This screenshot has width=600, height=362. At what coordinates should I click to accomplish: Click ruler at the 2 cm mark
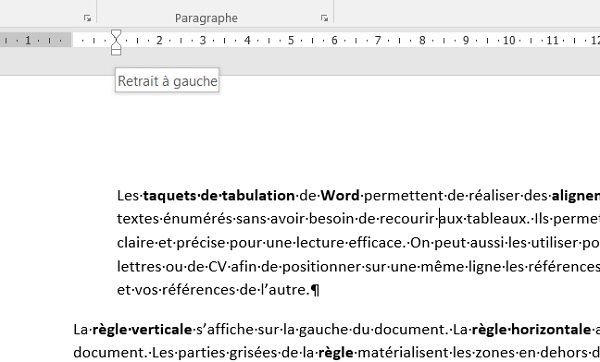coord(159,40)
